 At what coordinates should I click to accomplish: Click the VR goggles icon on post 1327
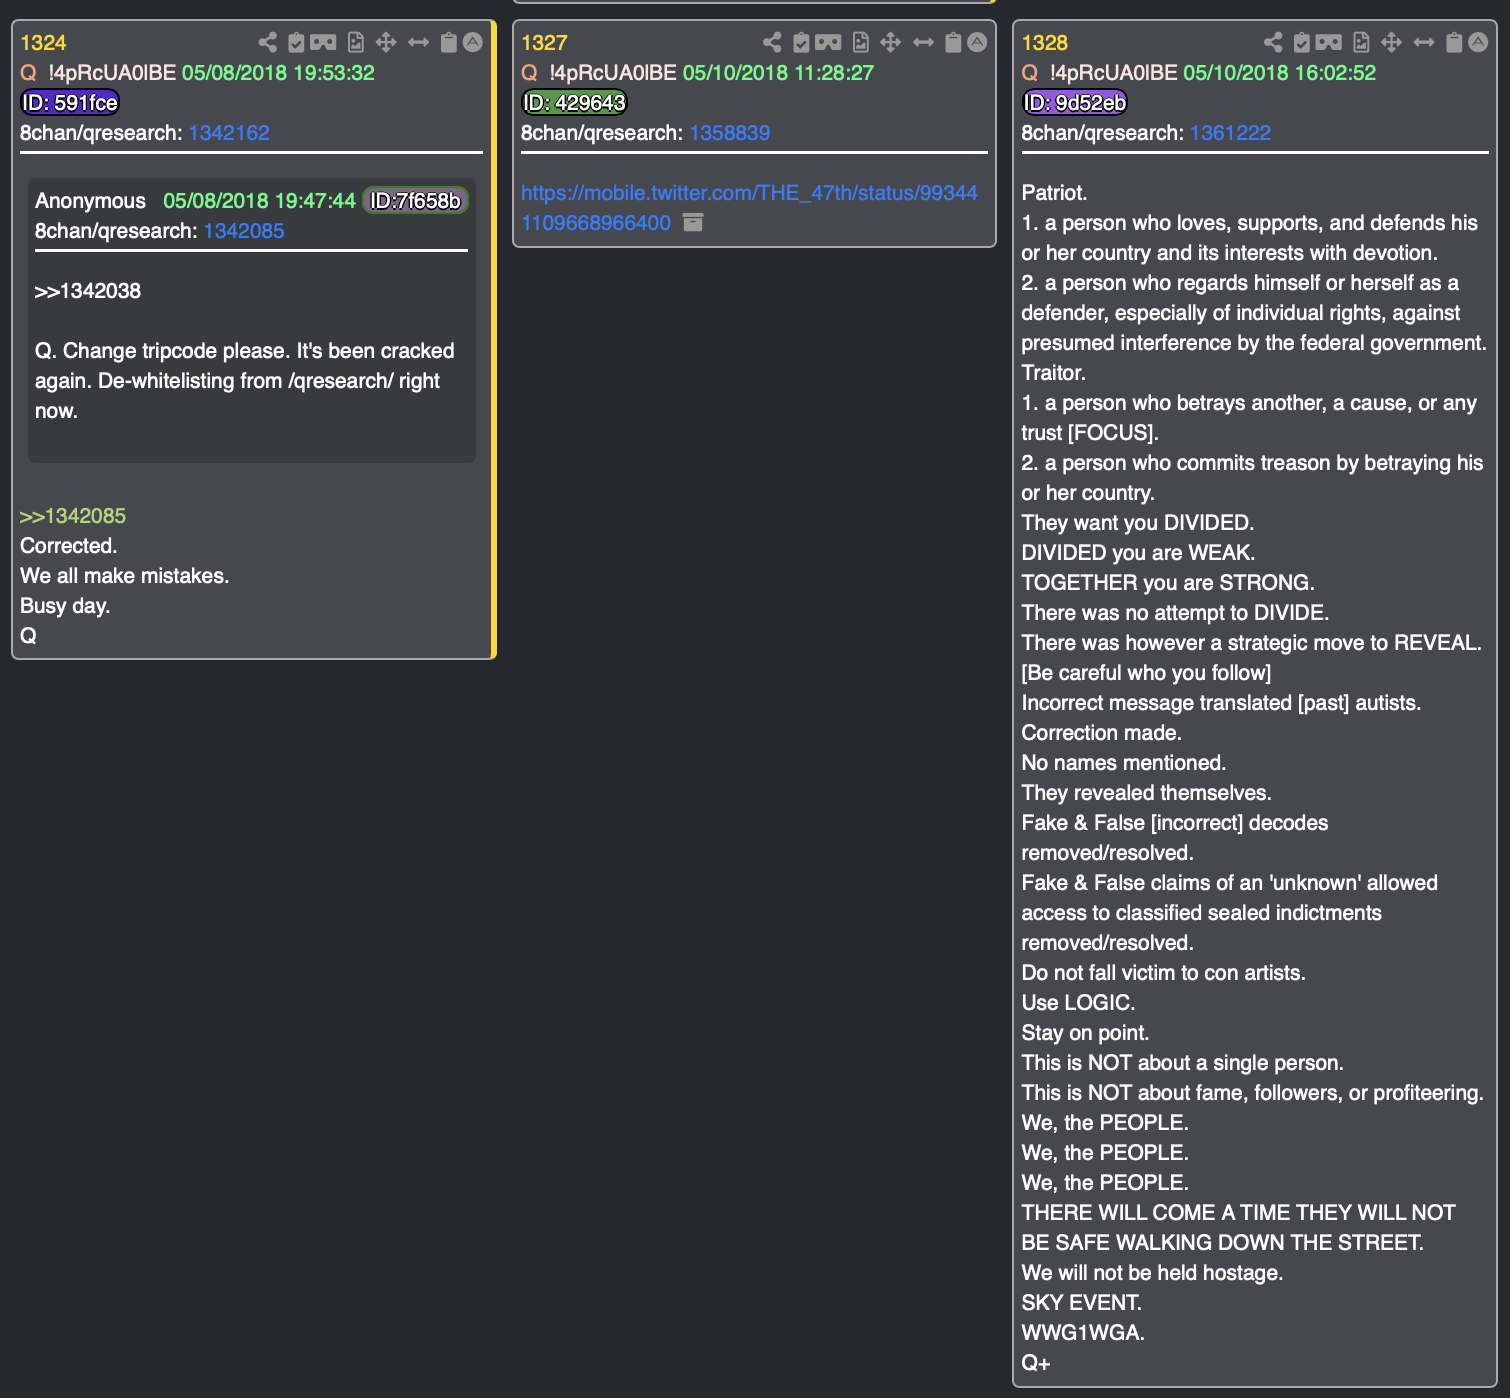point(828,42)
